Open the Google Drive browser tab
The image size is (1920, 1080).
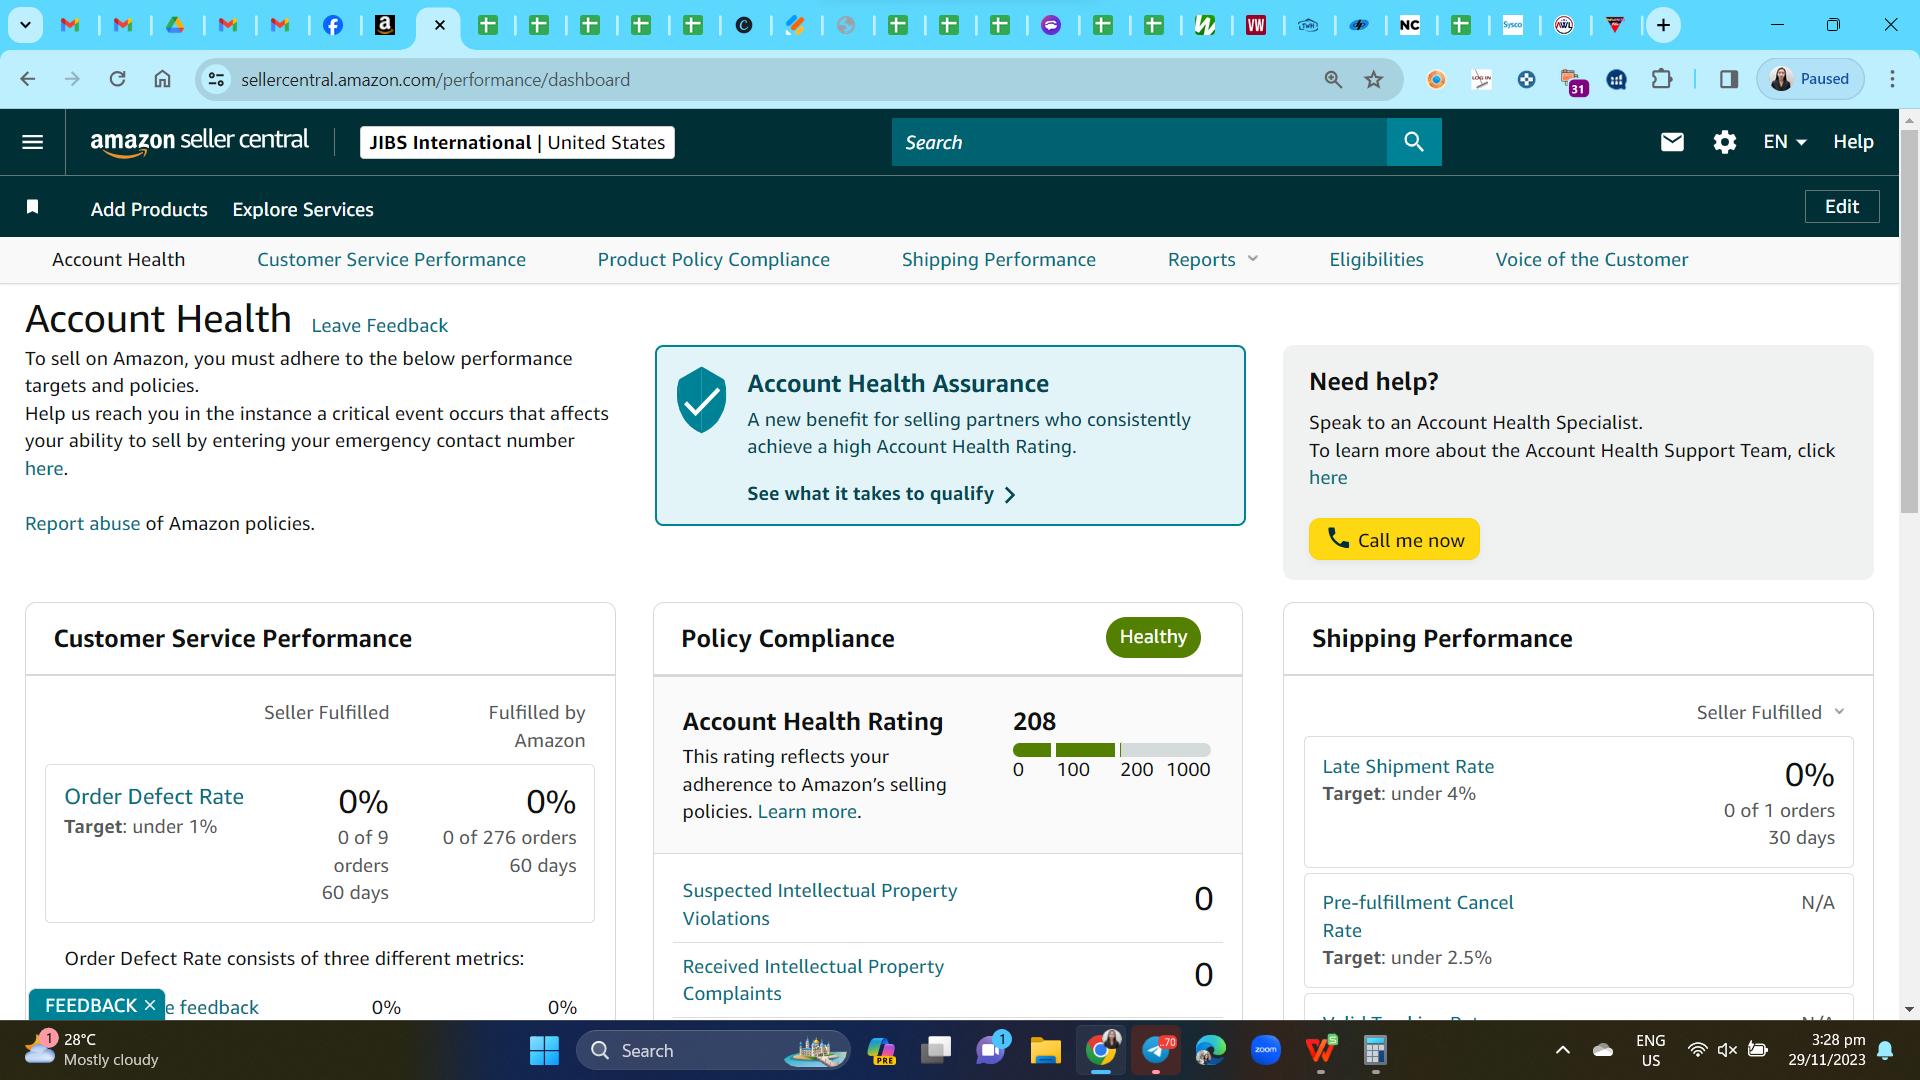click(x=175, y=25)
